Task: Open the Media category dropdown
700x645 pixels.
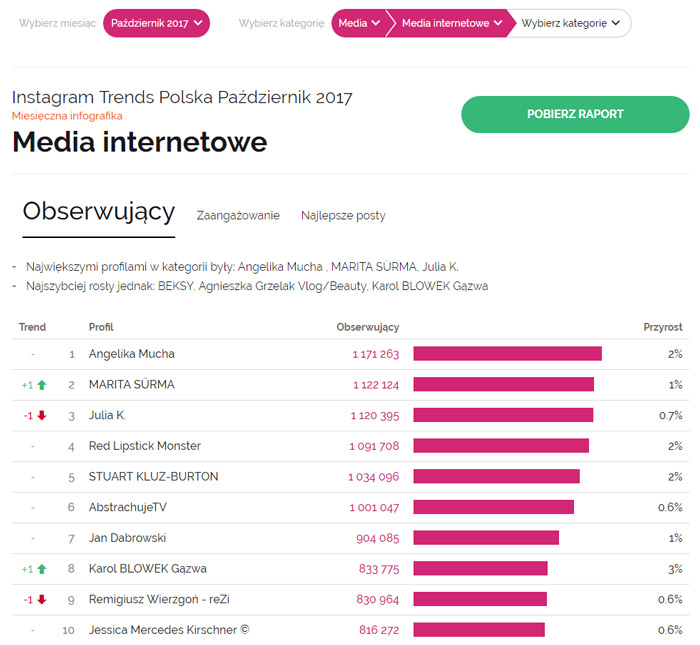Action: pos(359,23)
